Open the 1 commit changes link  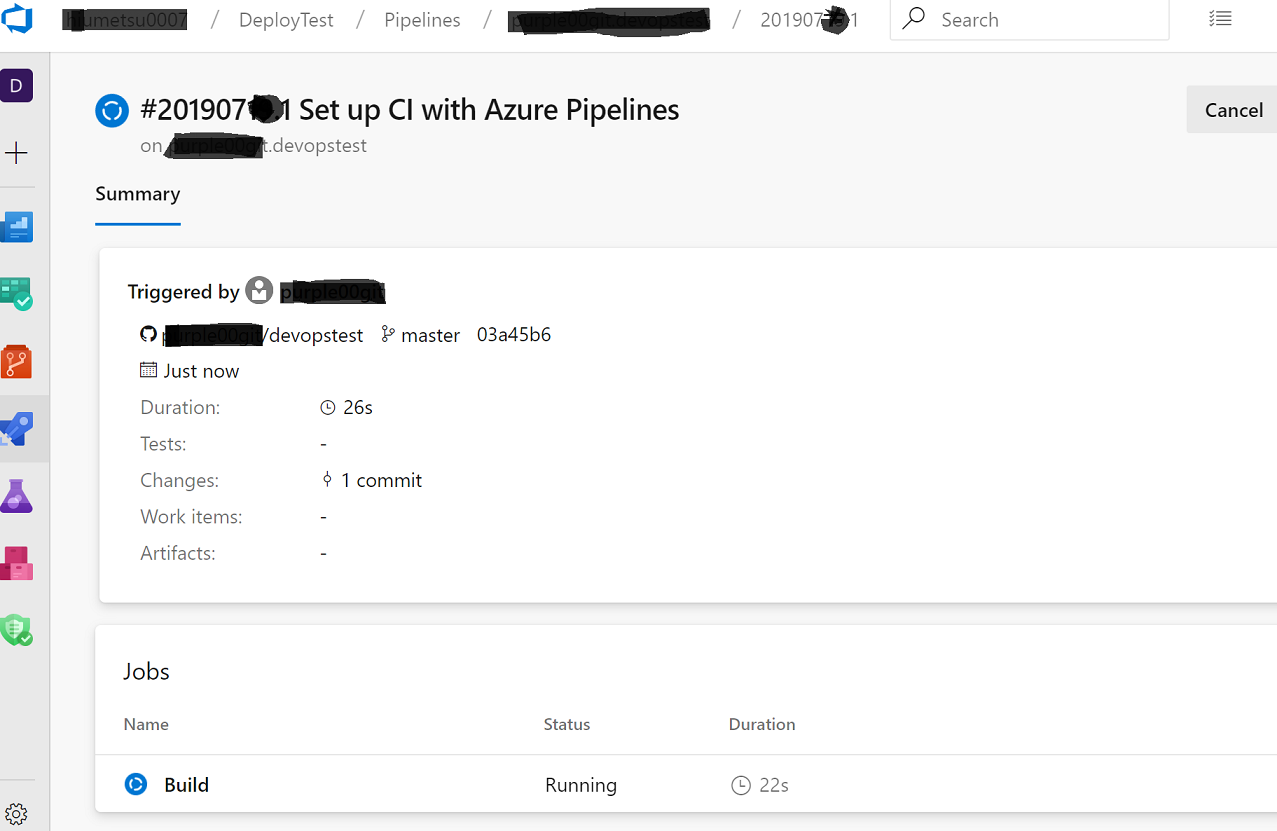[381, 480]
